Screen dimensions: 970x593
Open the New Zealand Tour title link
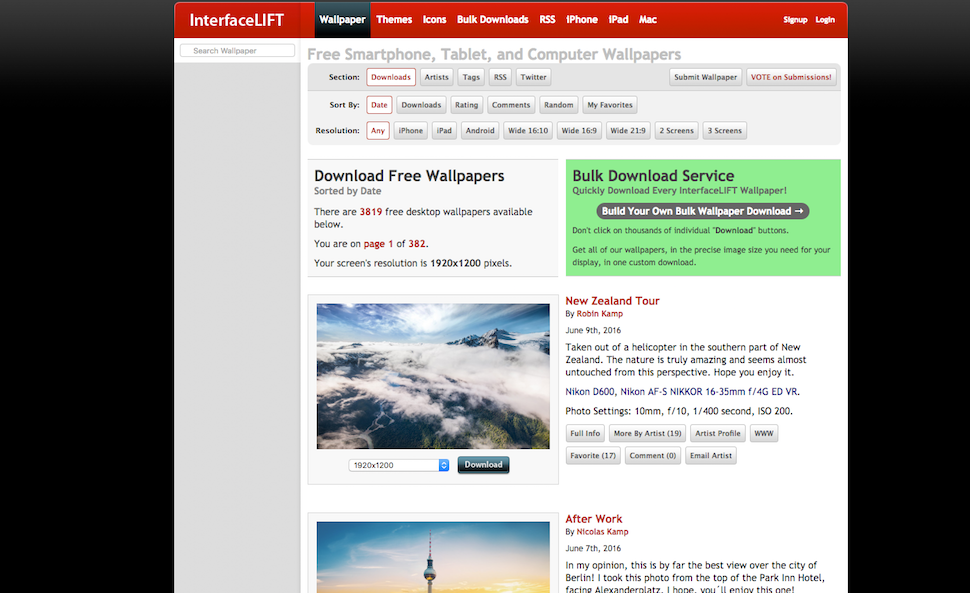(612, 301)
